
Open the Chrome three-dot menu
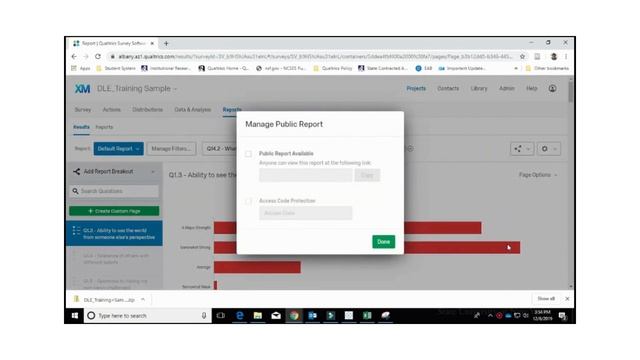(566, 57)
